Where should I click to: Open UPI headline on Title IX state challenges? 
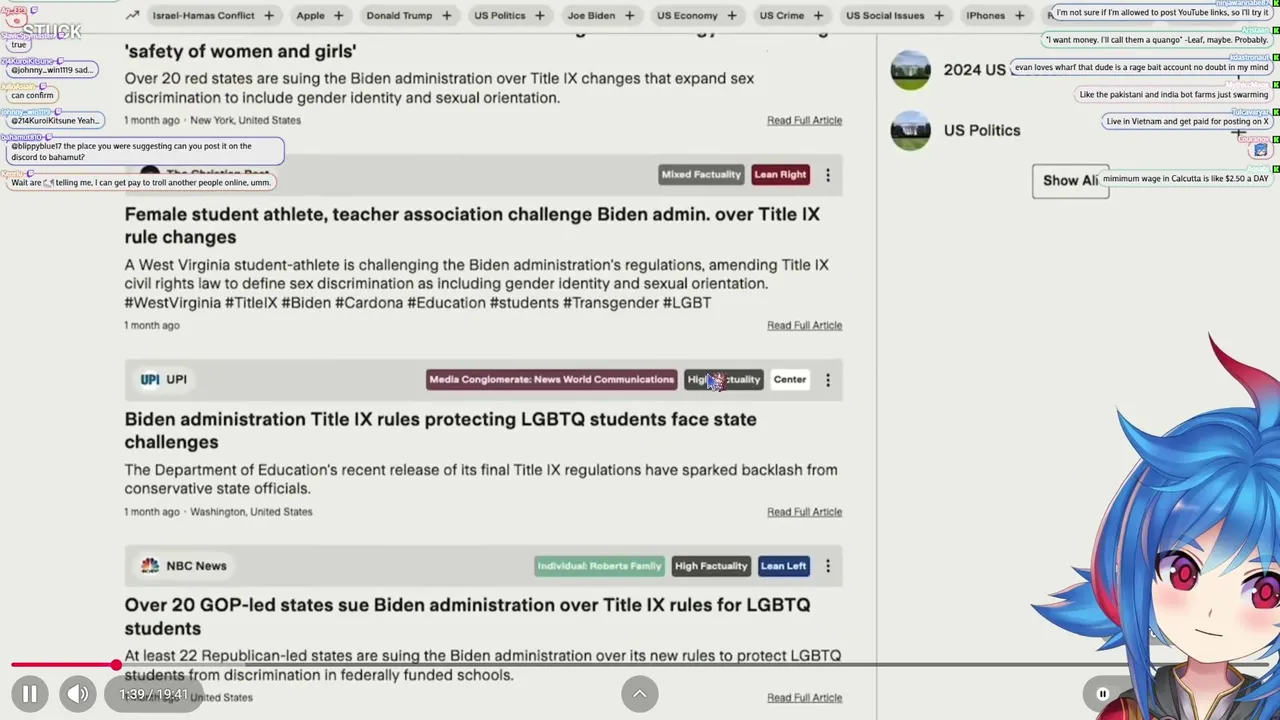pos(440,430)
